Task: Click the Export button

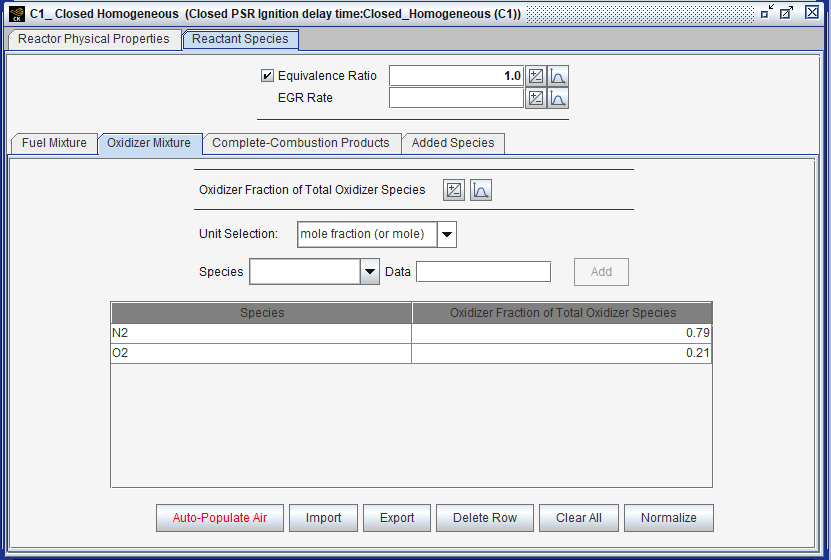Action: tap(397, 518)
